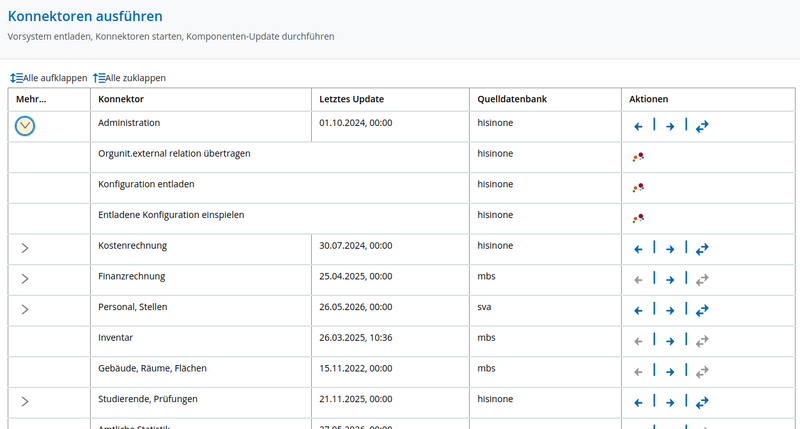
Task: Click double-arrow icon in Personal, Stellen row
Action: 702,310
